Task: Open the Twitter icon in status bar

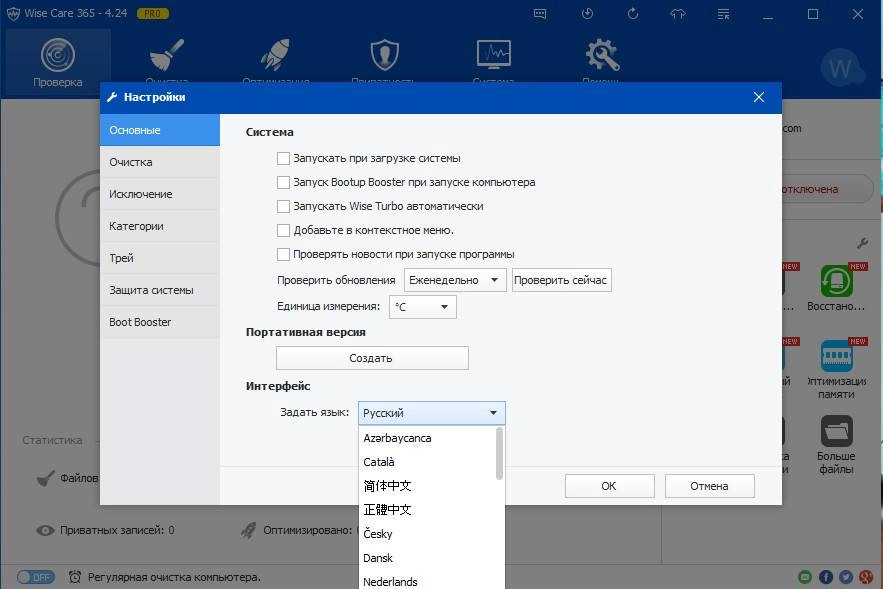Action: [x=846, y=577]
